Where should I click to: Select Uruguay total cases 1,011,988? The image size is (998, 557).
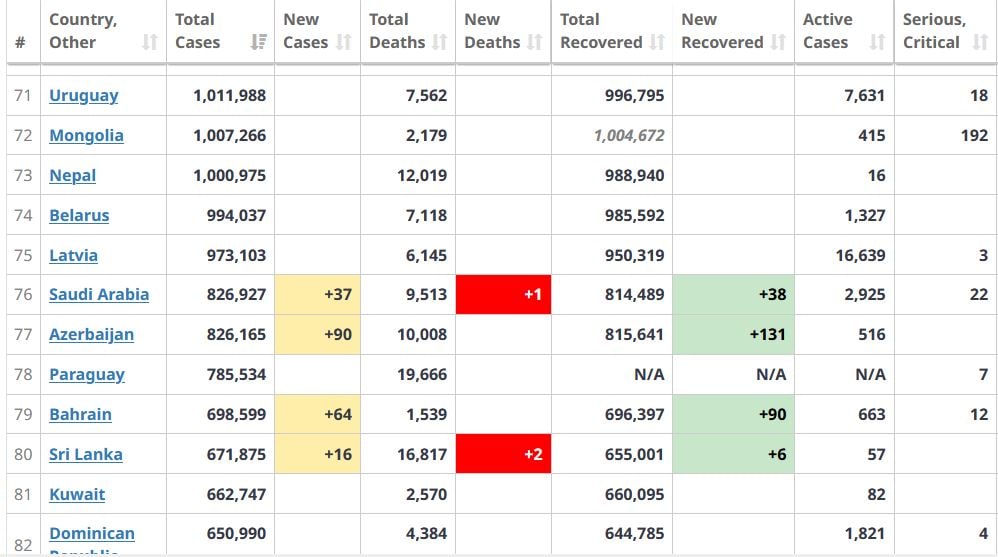[229, 95]
